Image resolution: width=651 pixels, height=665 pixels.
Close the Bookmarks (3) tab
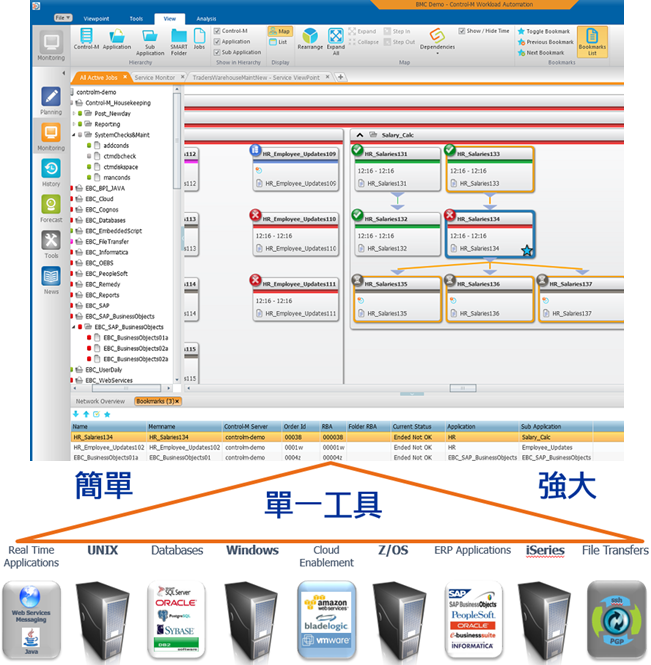177,401
